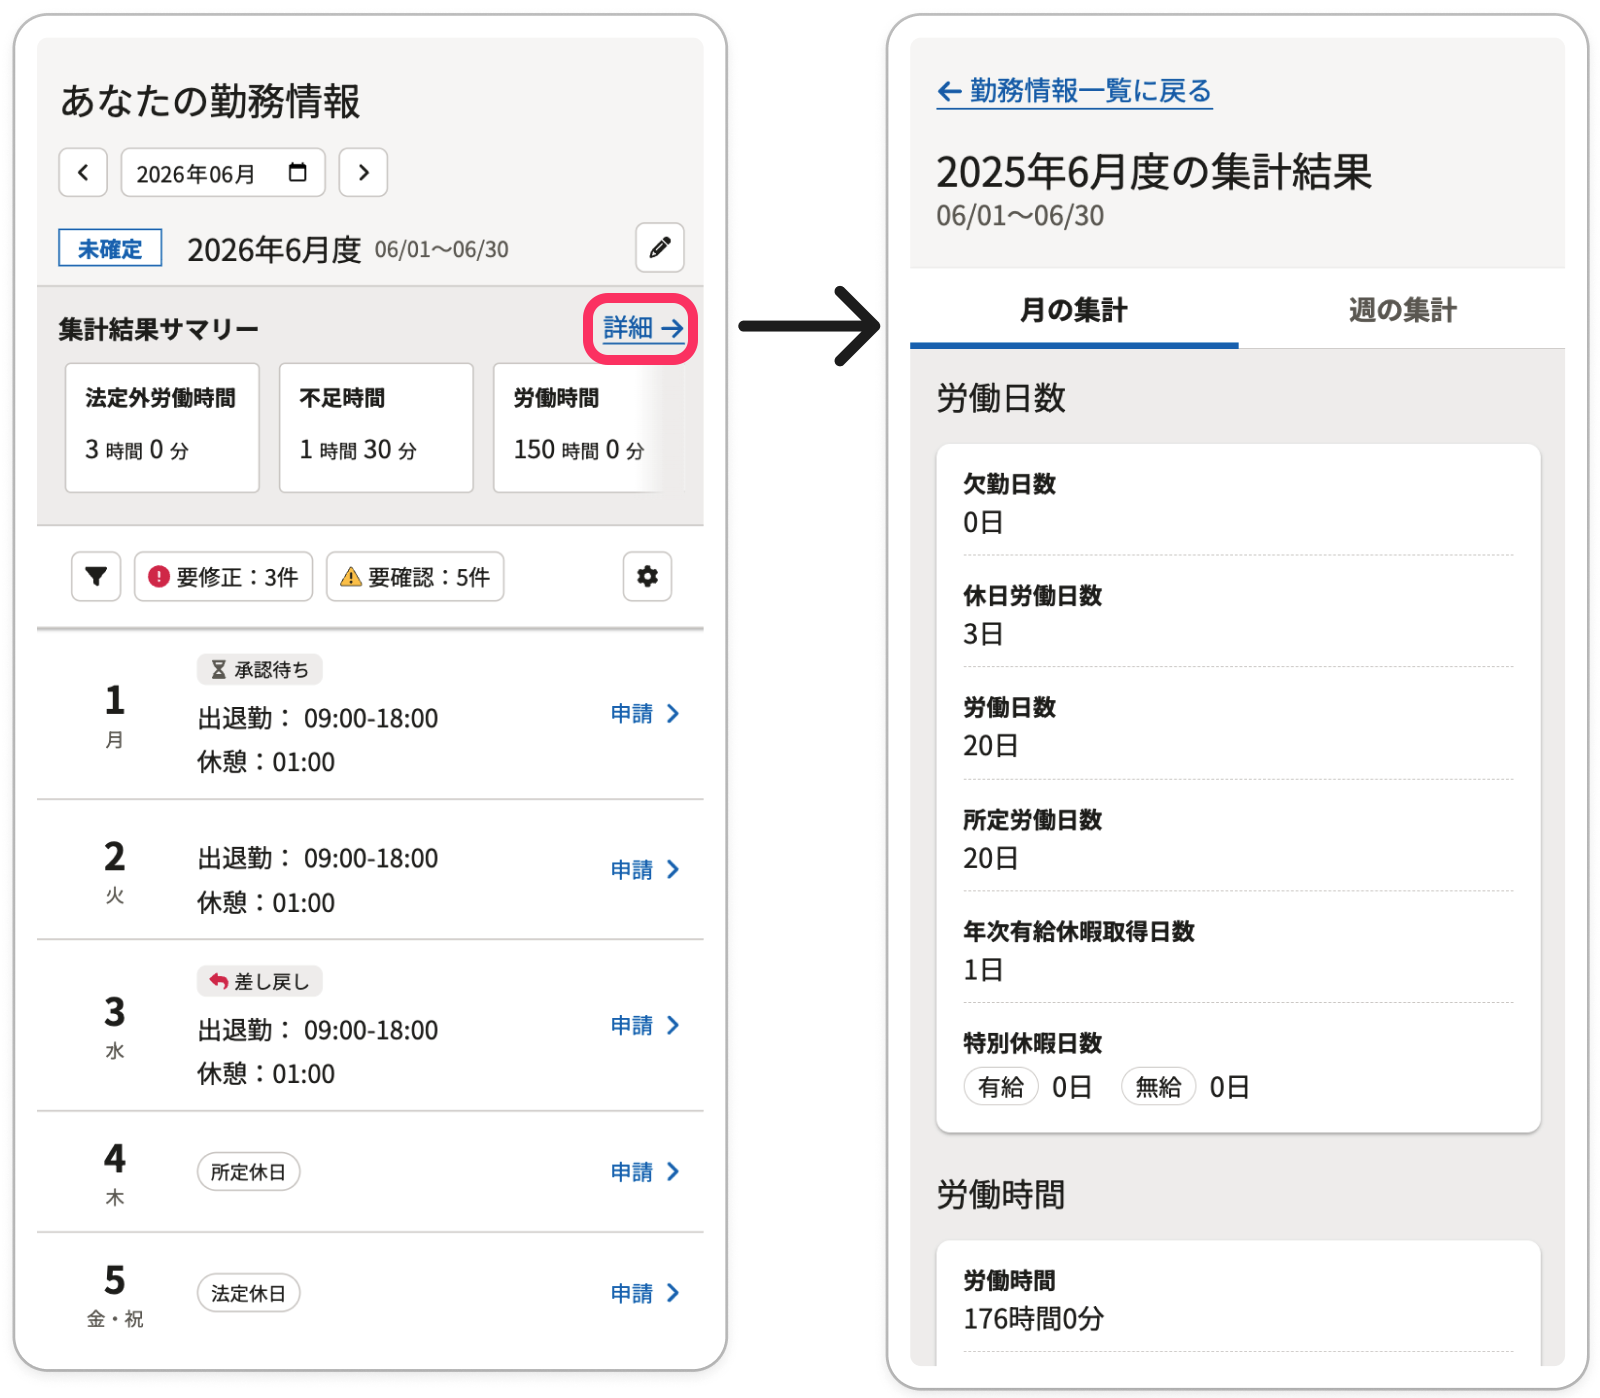Open 申請 for day 2 (火)
This screenshot has width=1600, height=1398.
point(645,869)
